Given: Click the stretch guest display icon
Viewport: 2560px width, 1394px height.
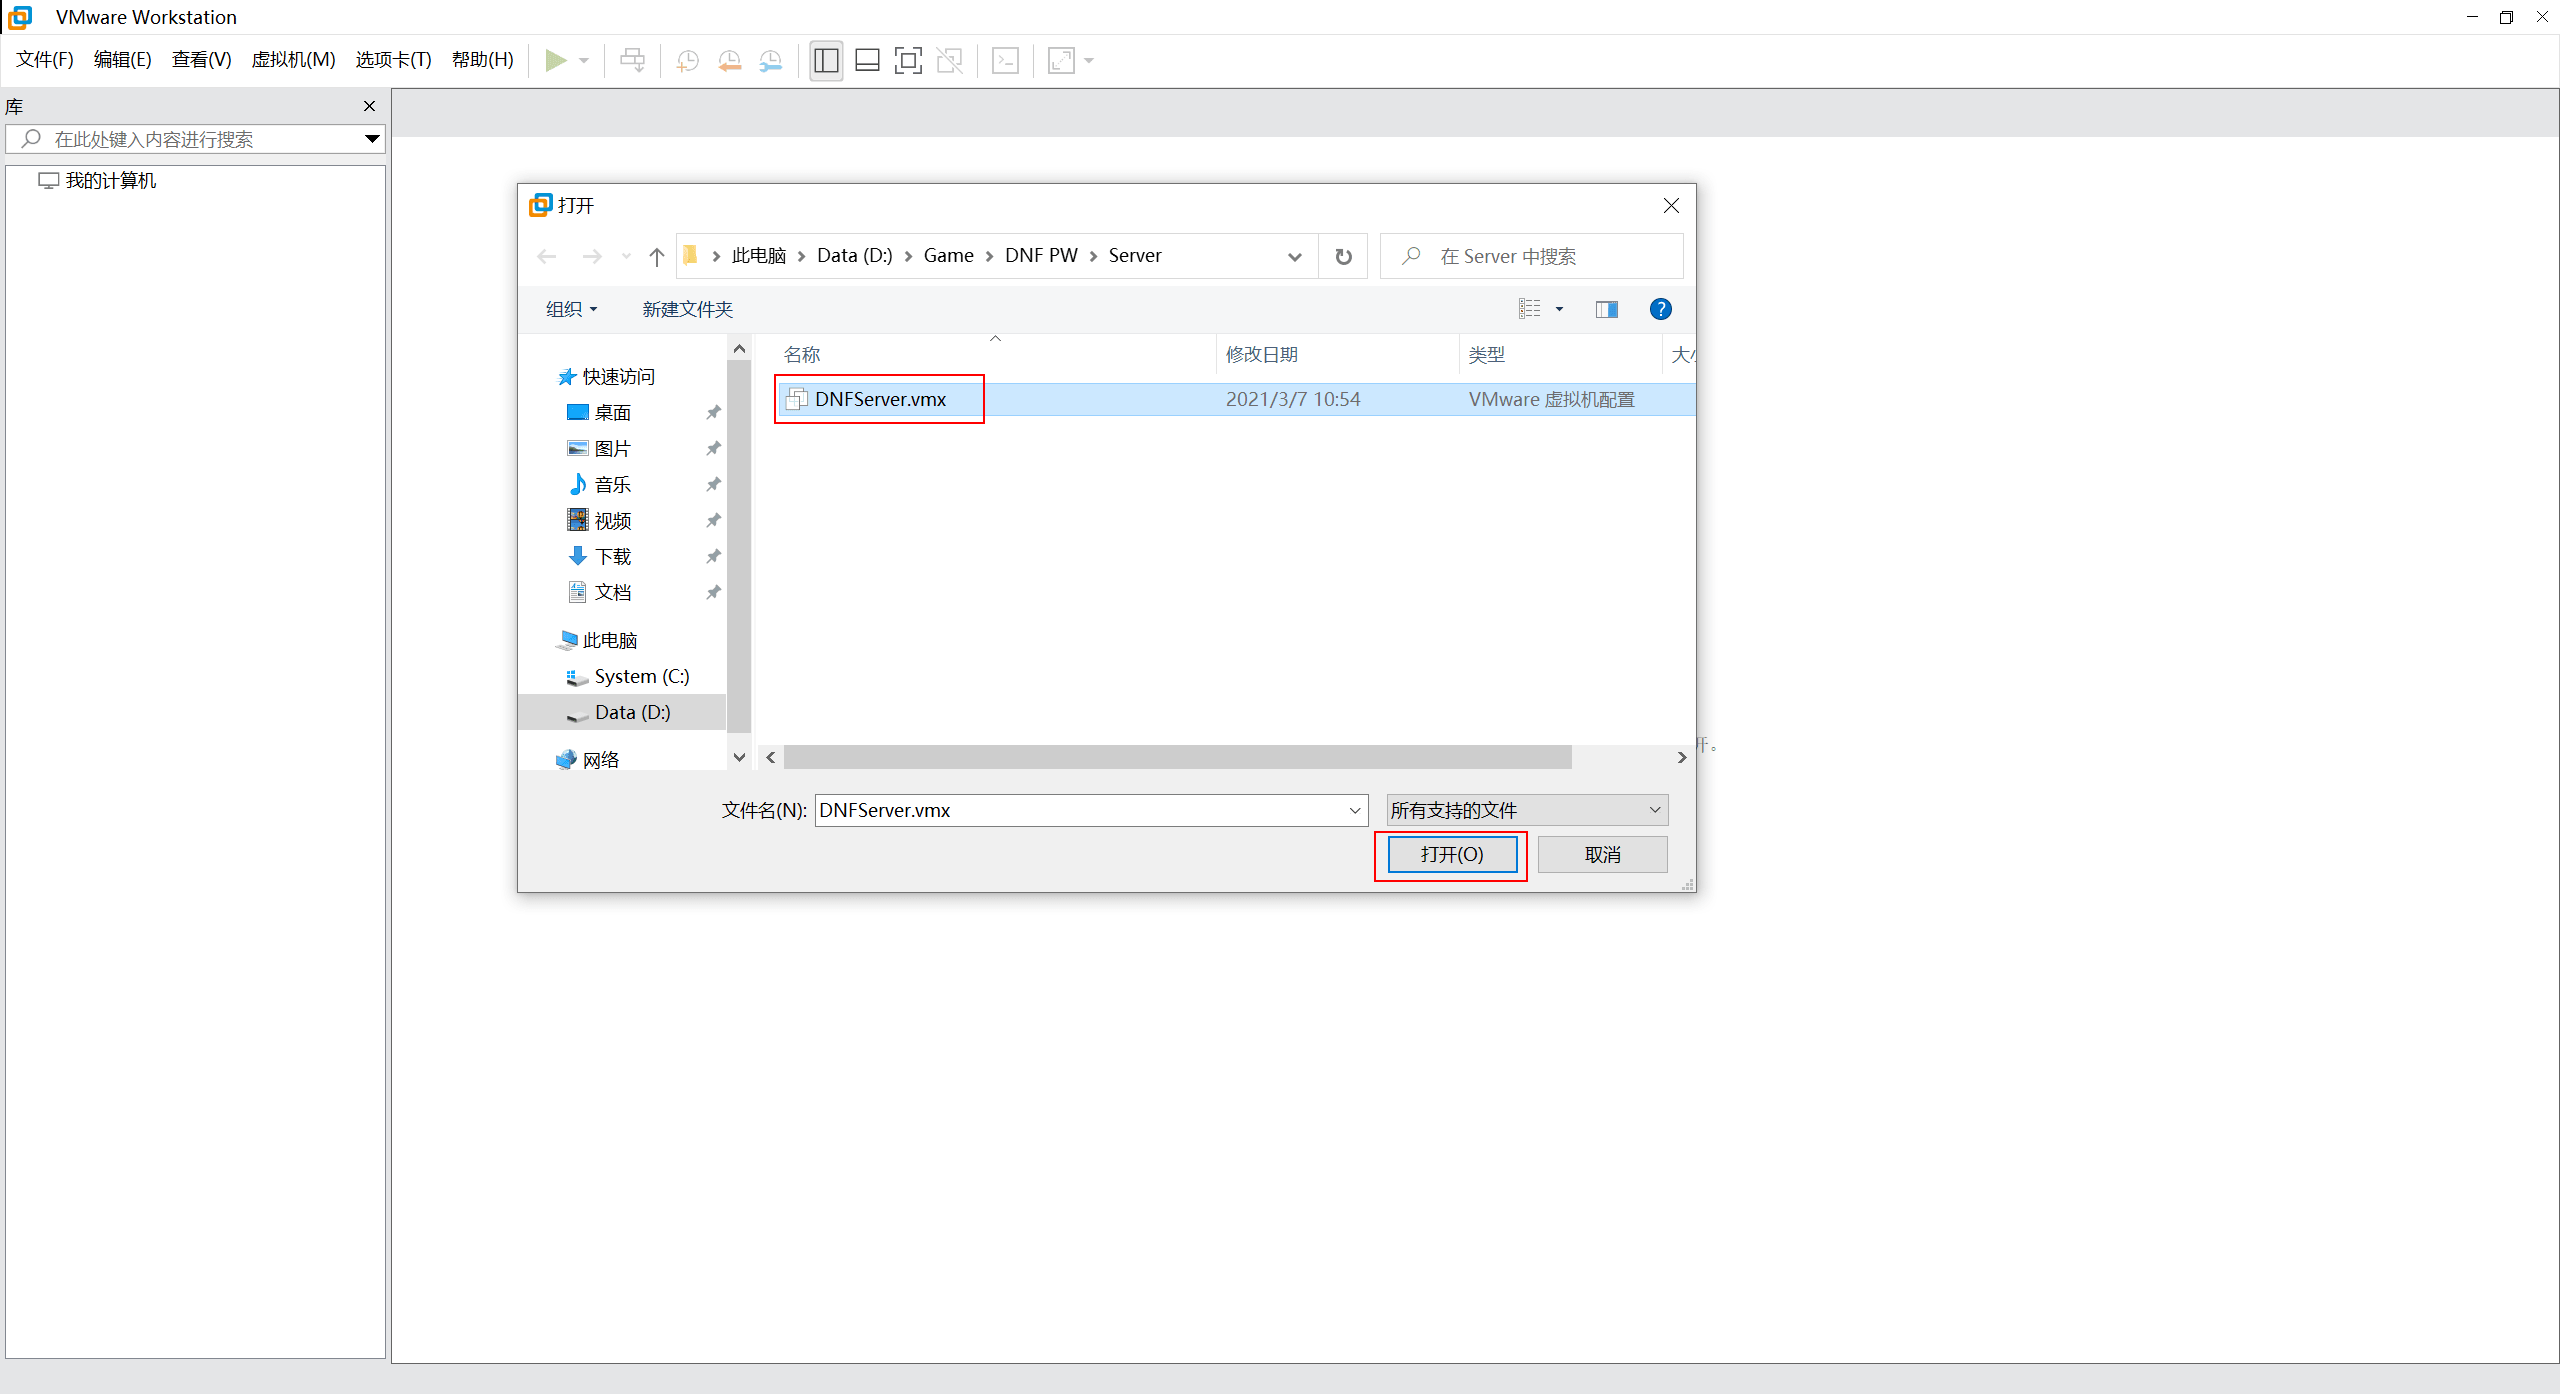Looking at the screenshot, I should (x=1061, y=61).
